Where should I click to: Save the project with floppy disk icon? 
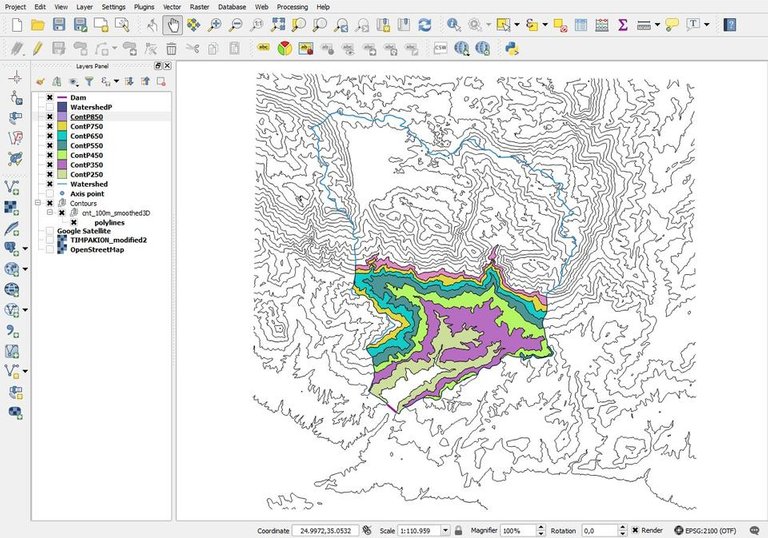tap(59, 24)
